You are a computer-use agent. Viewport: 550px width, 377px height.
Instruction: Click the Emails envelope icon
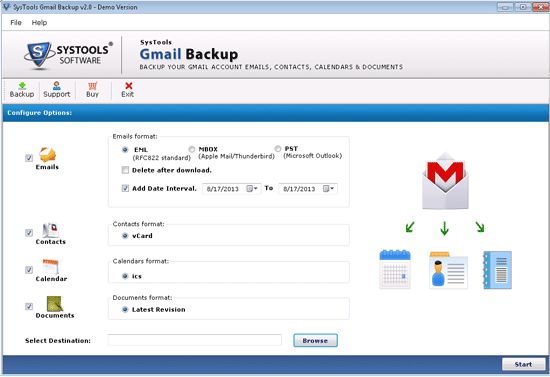(47, 155)
